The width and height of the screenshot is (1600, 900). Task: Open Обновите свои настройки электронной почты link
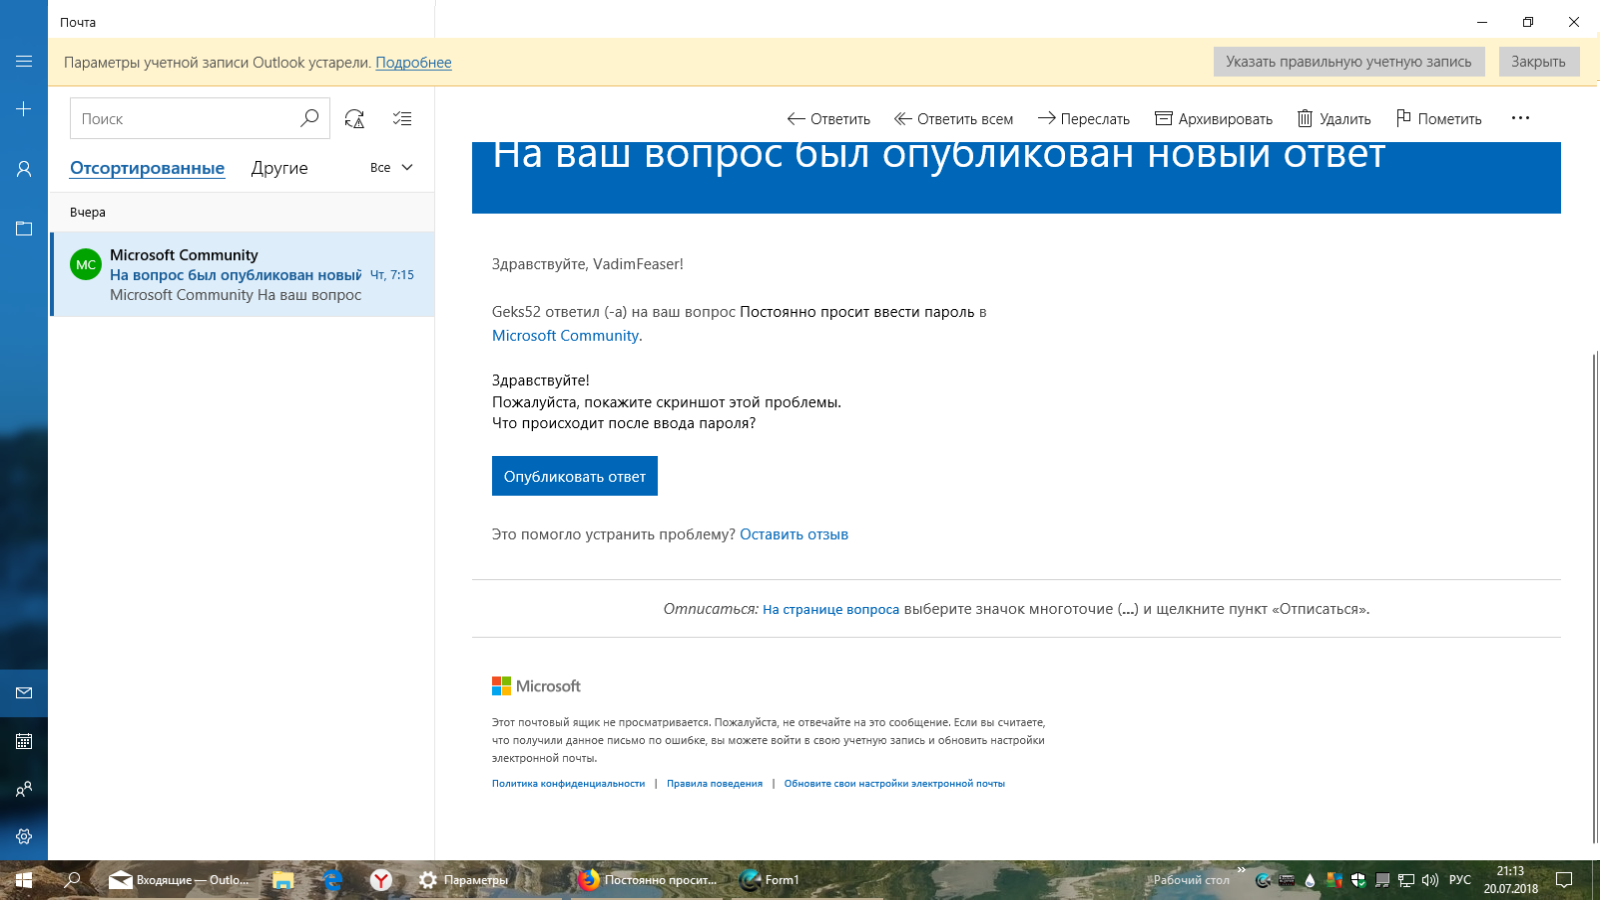click(895, 783)
